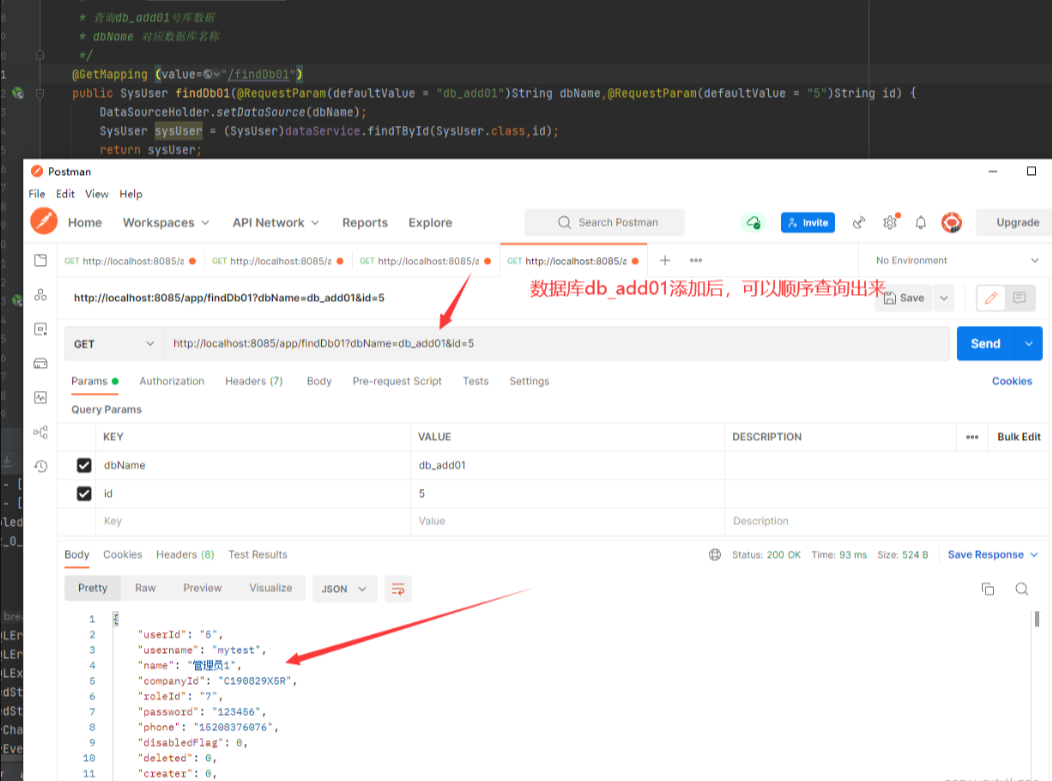Expand the API Network dropdown

(276, 223)
